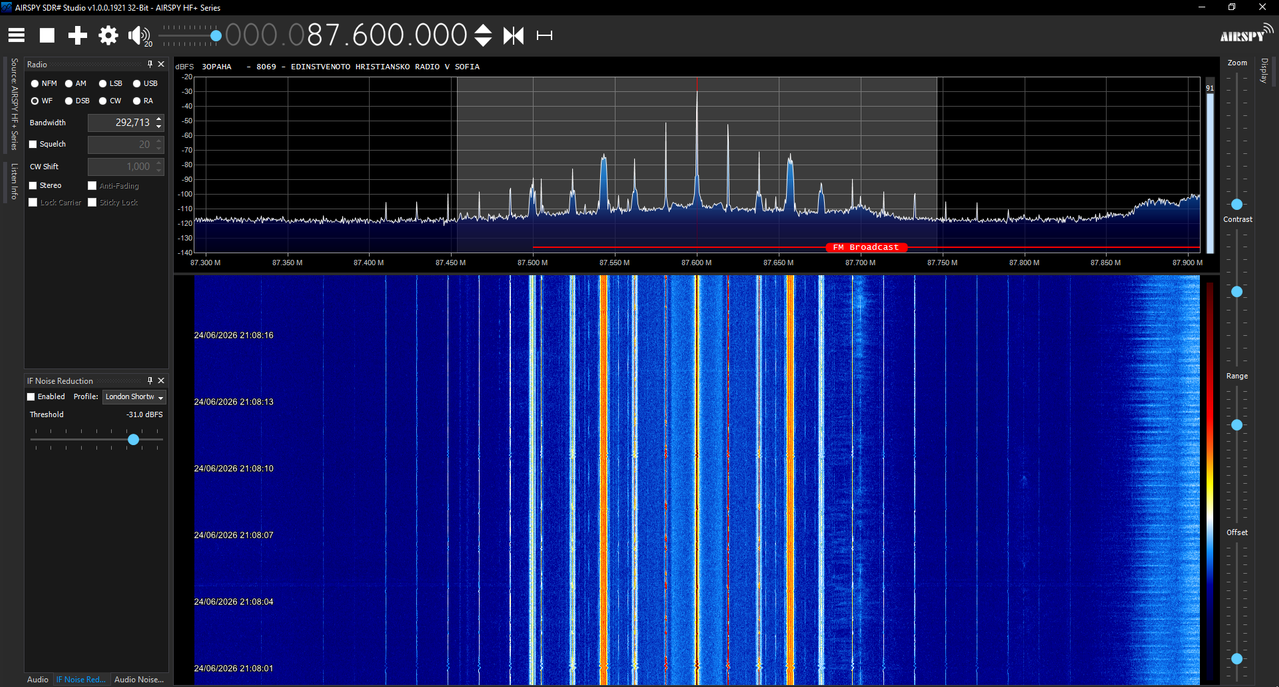This screenshot has height=687, width=1279.
Task: Open the Listen Info side tab
Action: coord(14,182)
